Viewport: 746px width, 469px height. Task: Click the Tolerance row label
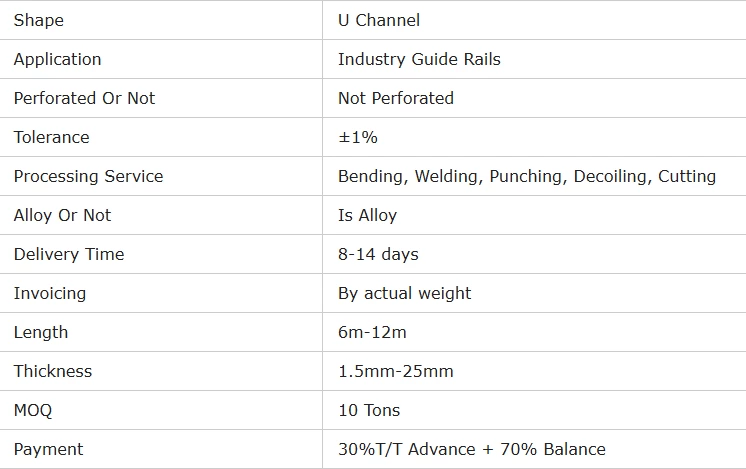click(51, 137)
